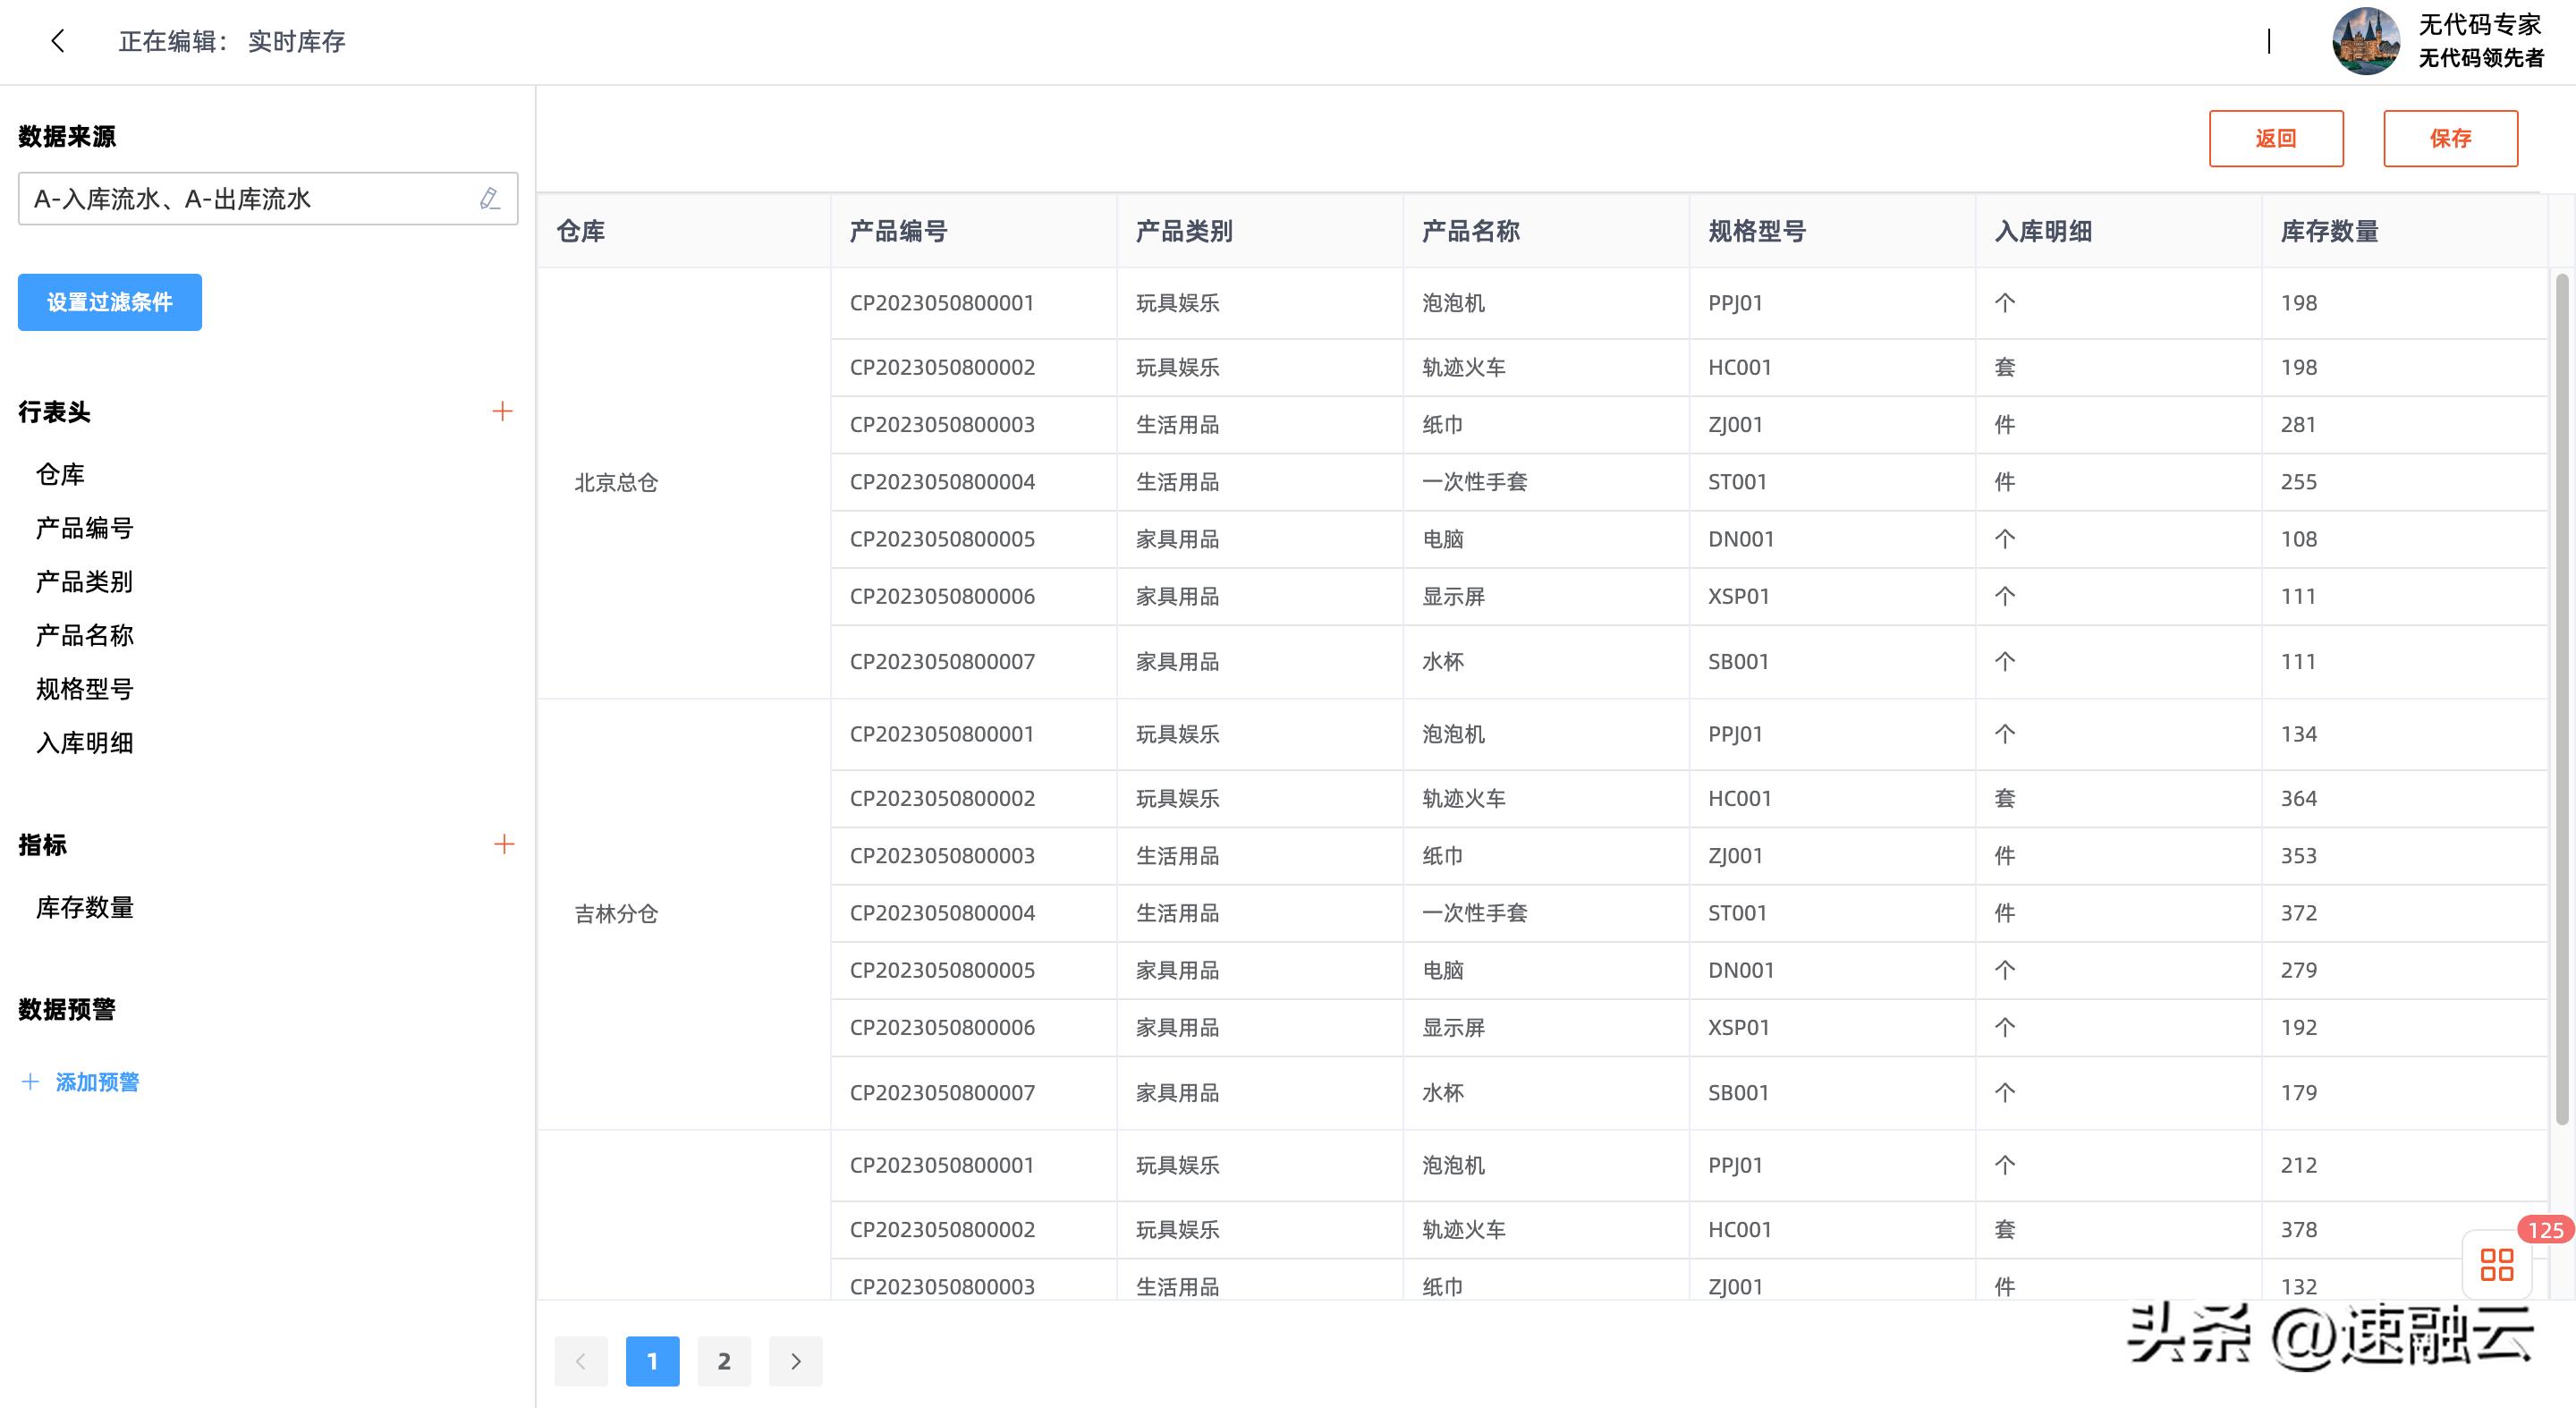Select the 库存数量 metric under 指标
This screenshot has height=1408, width=2576.
[x=84, y=907]
